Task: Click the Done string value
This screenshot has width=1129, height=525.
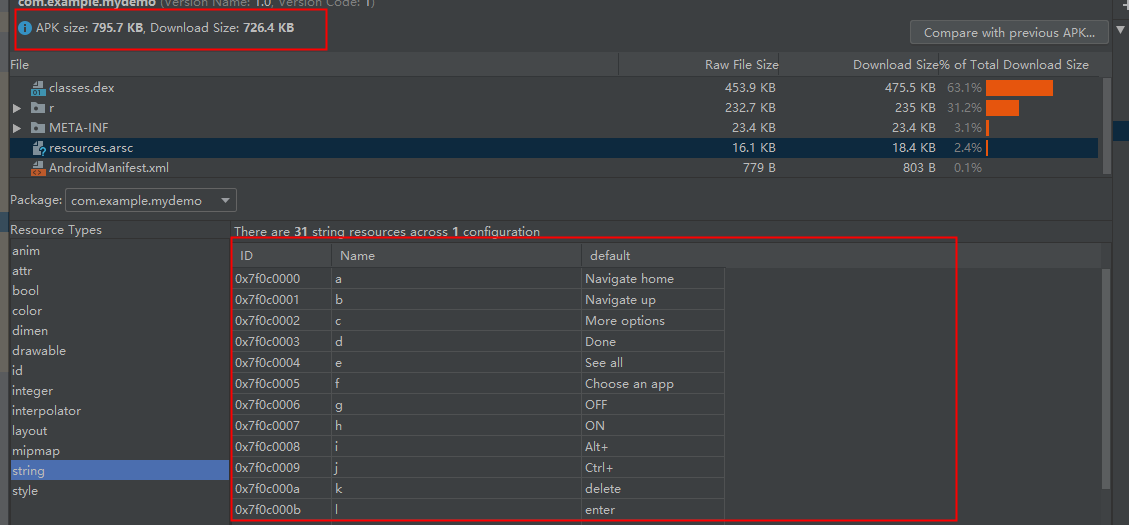Action: [601, 341]
